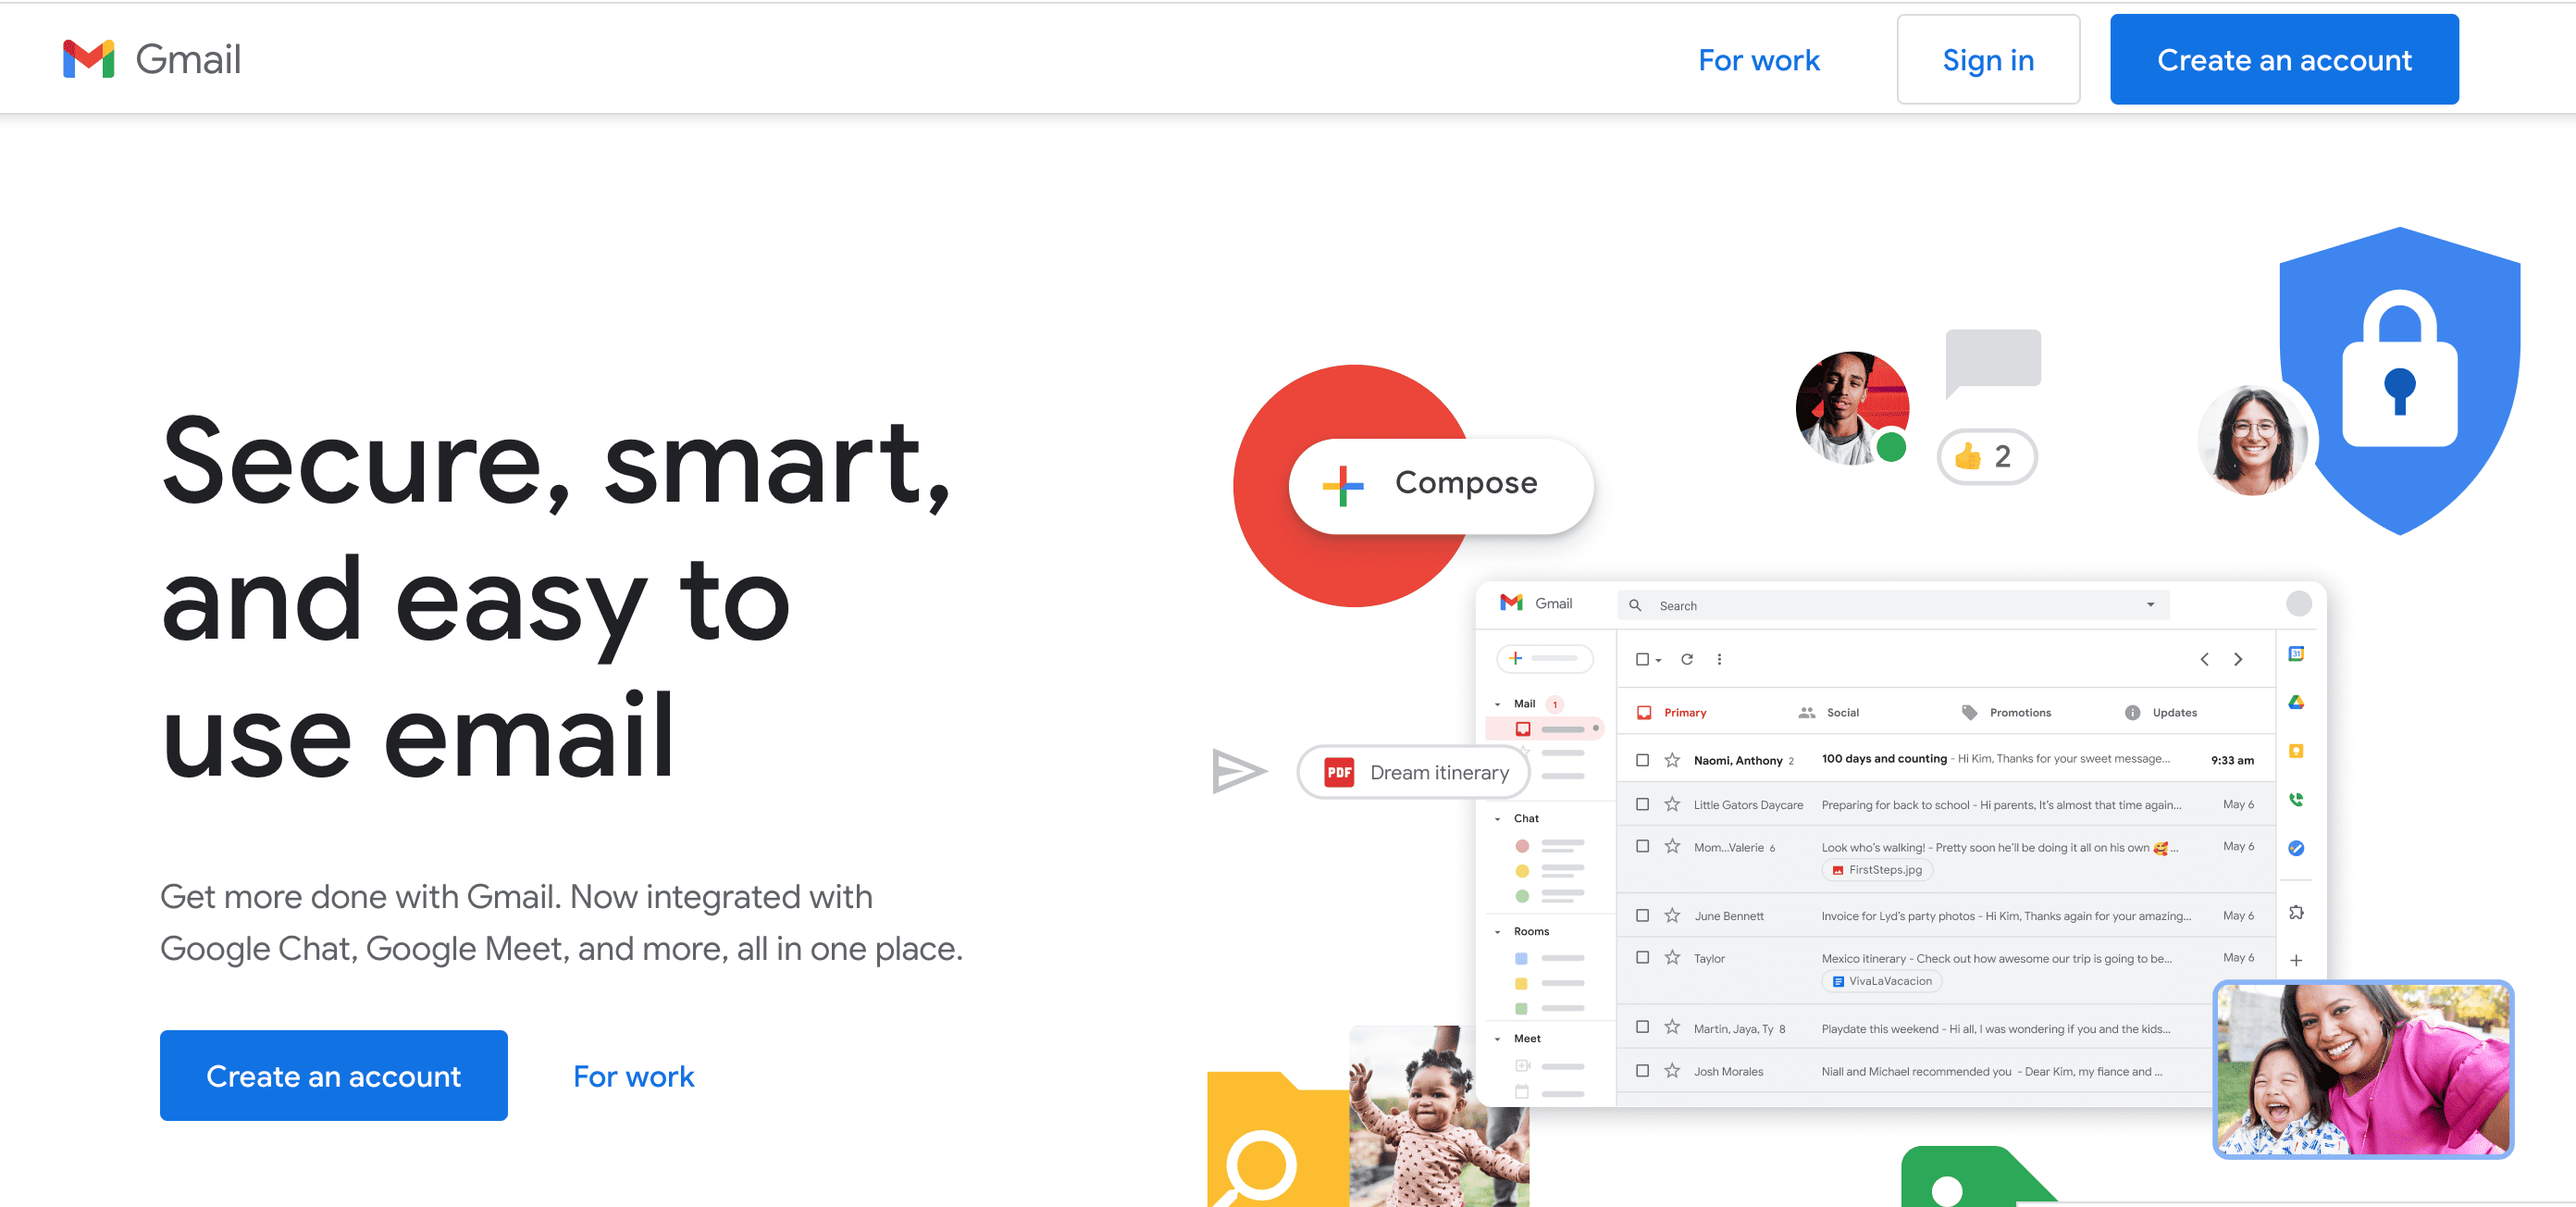Open the green phone icon in side panel
This screenshot has height=1207, width=2576.
coord(2296,799)
